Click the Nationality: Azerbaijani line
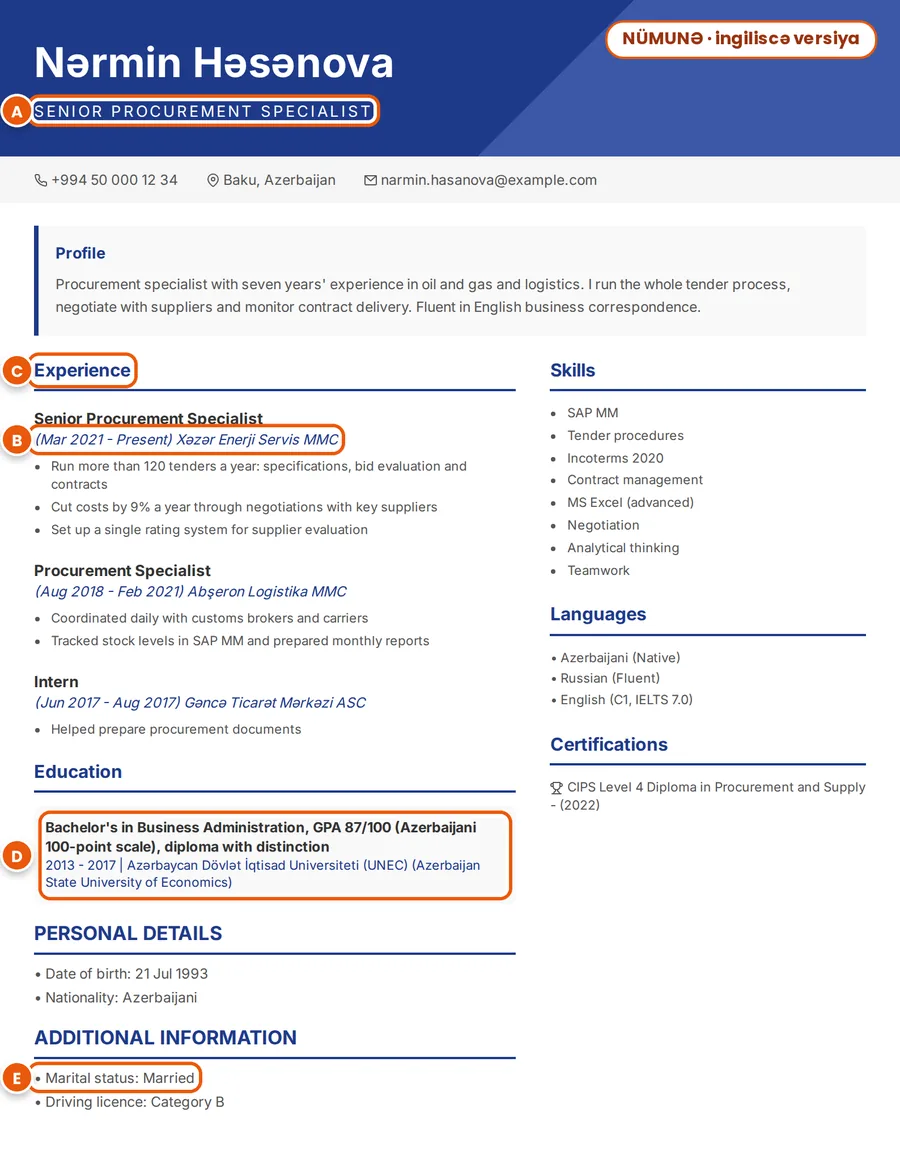The height and width of the screenshot is (1151, 900). [116, 998]
